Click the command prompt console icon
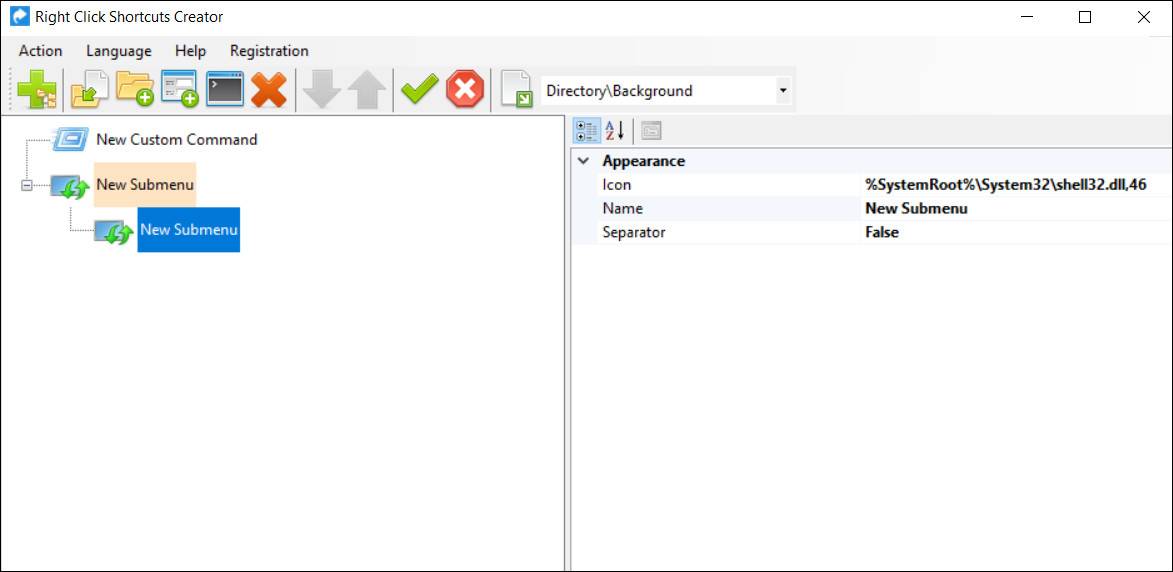 225,90
